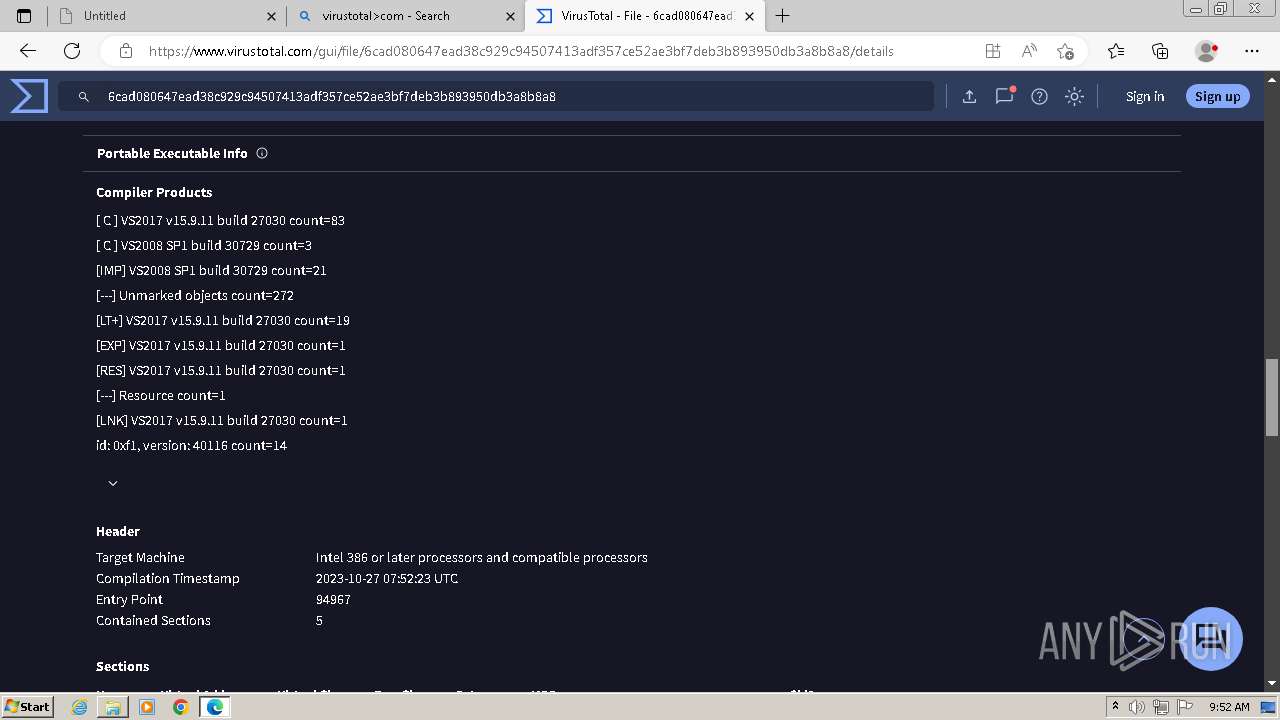
Task: Open the browser Settings and more menu
Action: click(x=1252, y=51)
